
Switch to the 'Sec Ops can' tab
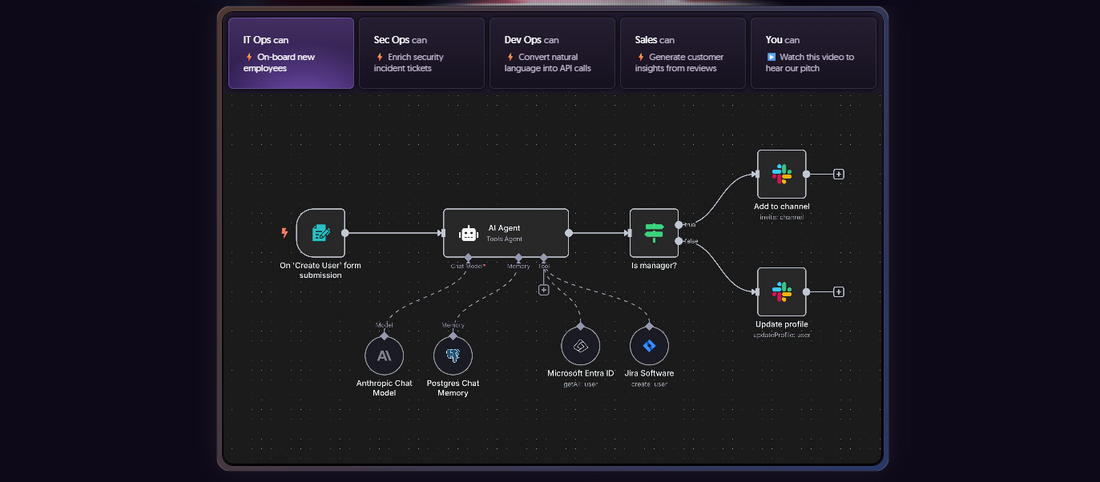click(421, 53)
